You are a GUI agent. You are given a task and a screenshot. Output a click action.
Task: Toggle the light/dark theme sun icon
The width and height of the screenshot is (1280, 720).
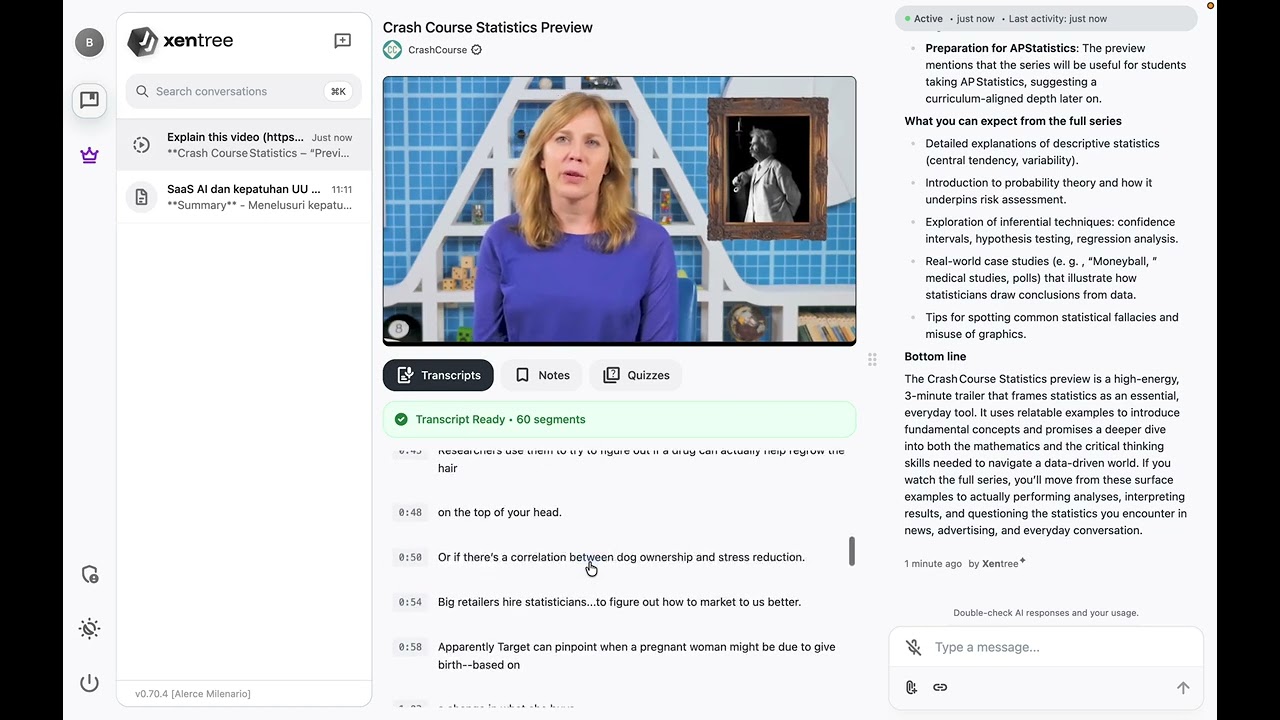coord(89,629)
